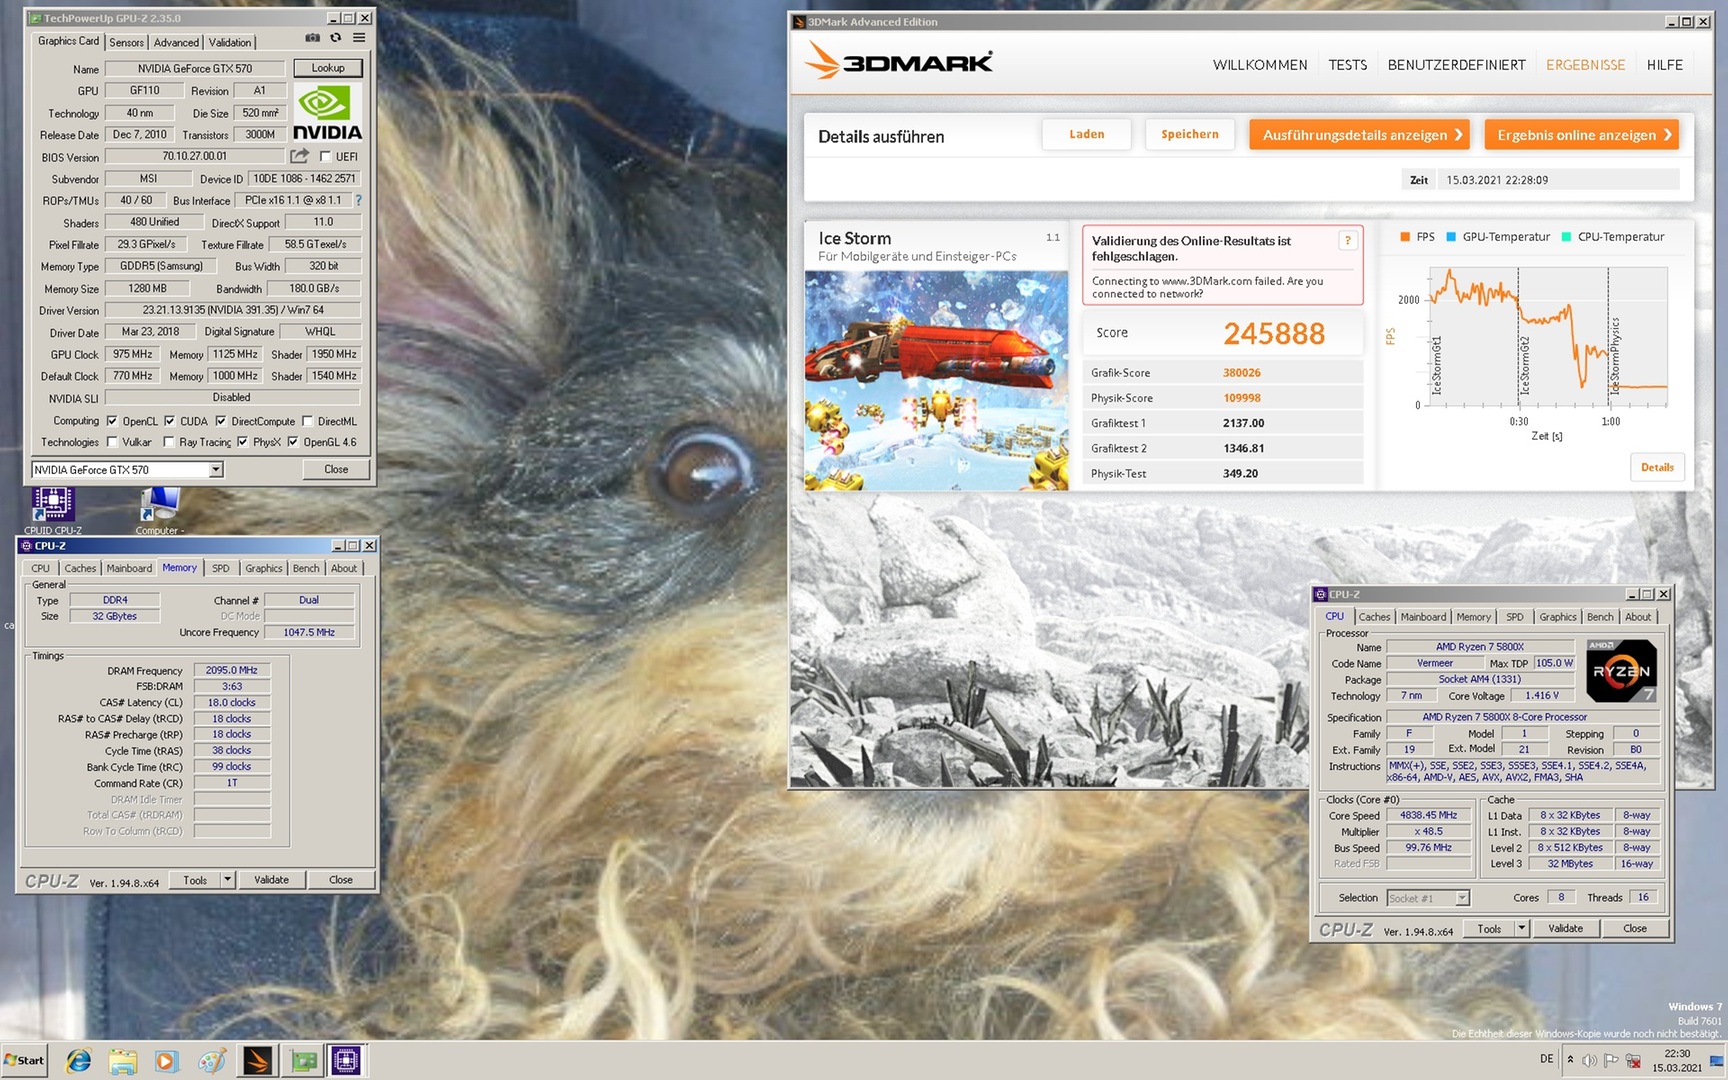Click the Start button

pos(25,1061)
